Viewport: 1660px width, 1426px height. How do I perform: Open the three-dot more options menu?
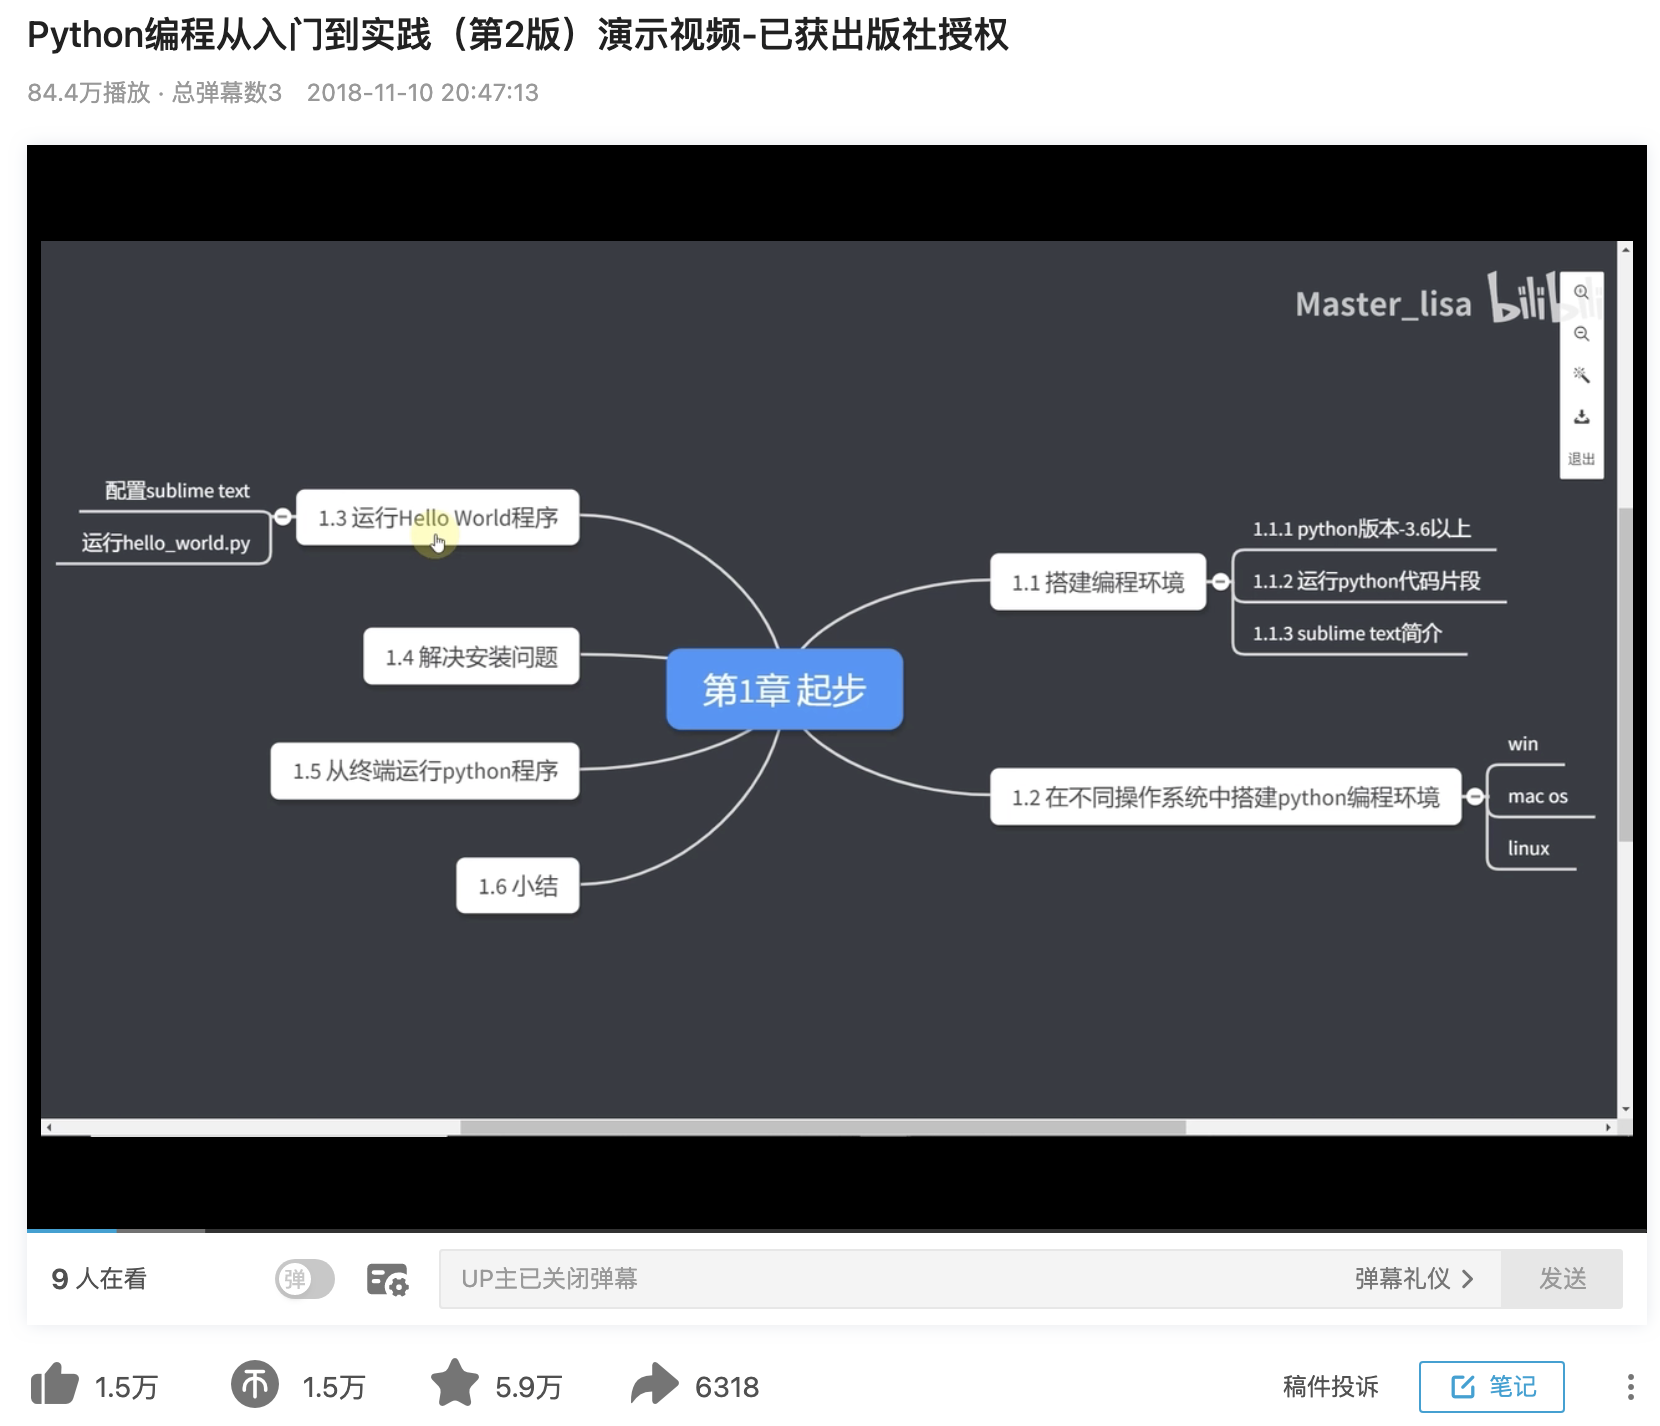tap(1630, 1386)
